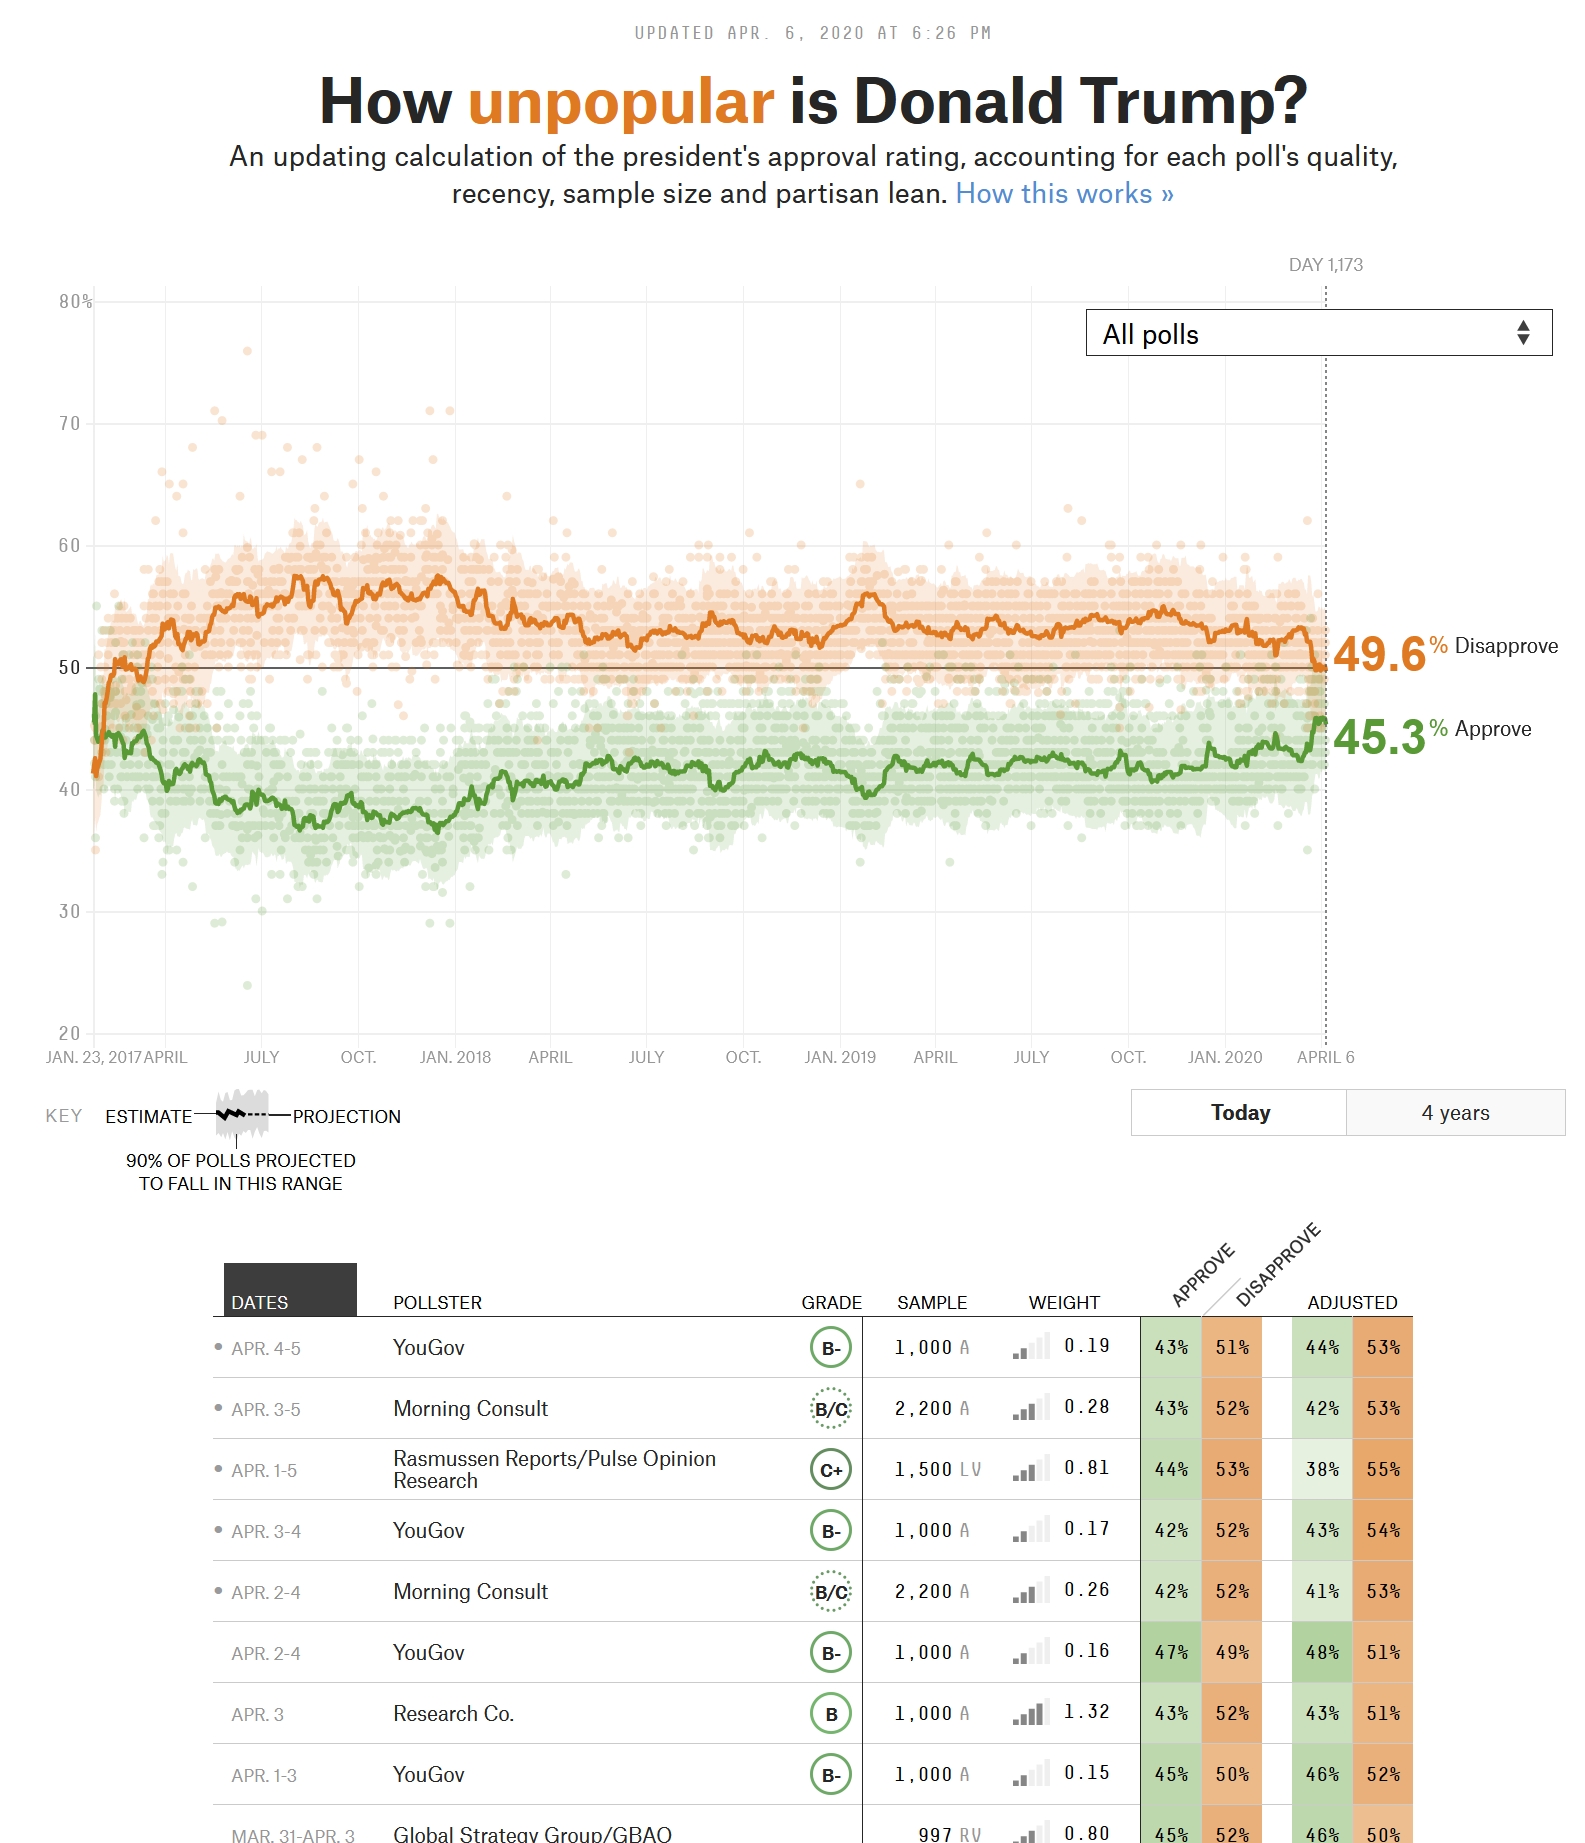Click the dropdown arrows on All polls selector
The width and height of the screenshot is (1585, 1843).
[x=1523, y=333]
